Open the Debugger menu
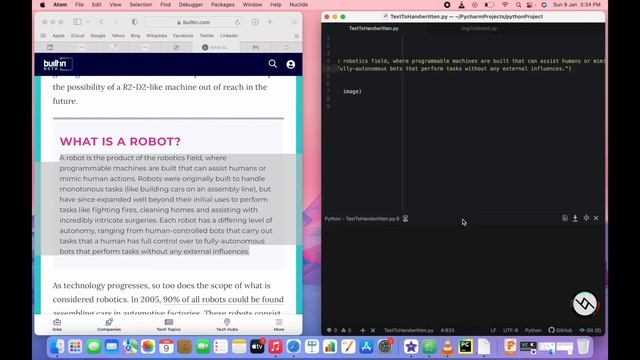Viewport: 640px width, 360px height. point(190,4)
